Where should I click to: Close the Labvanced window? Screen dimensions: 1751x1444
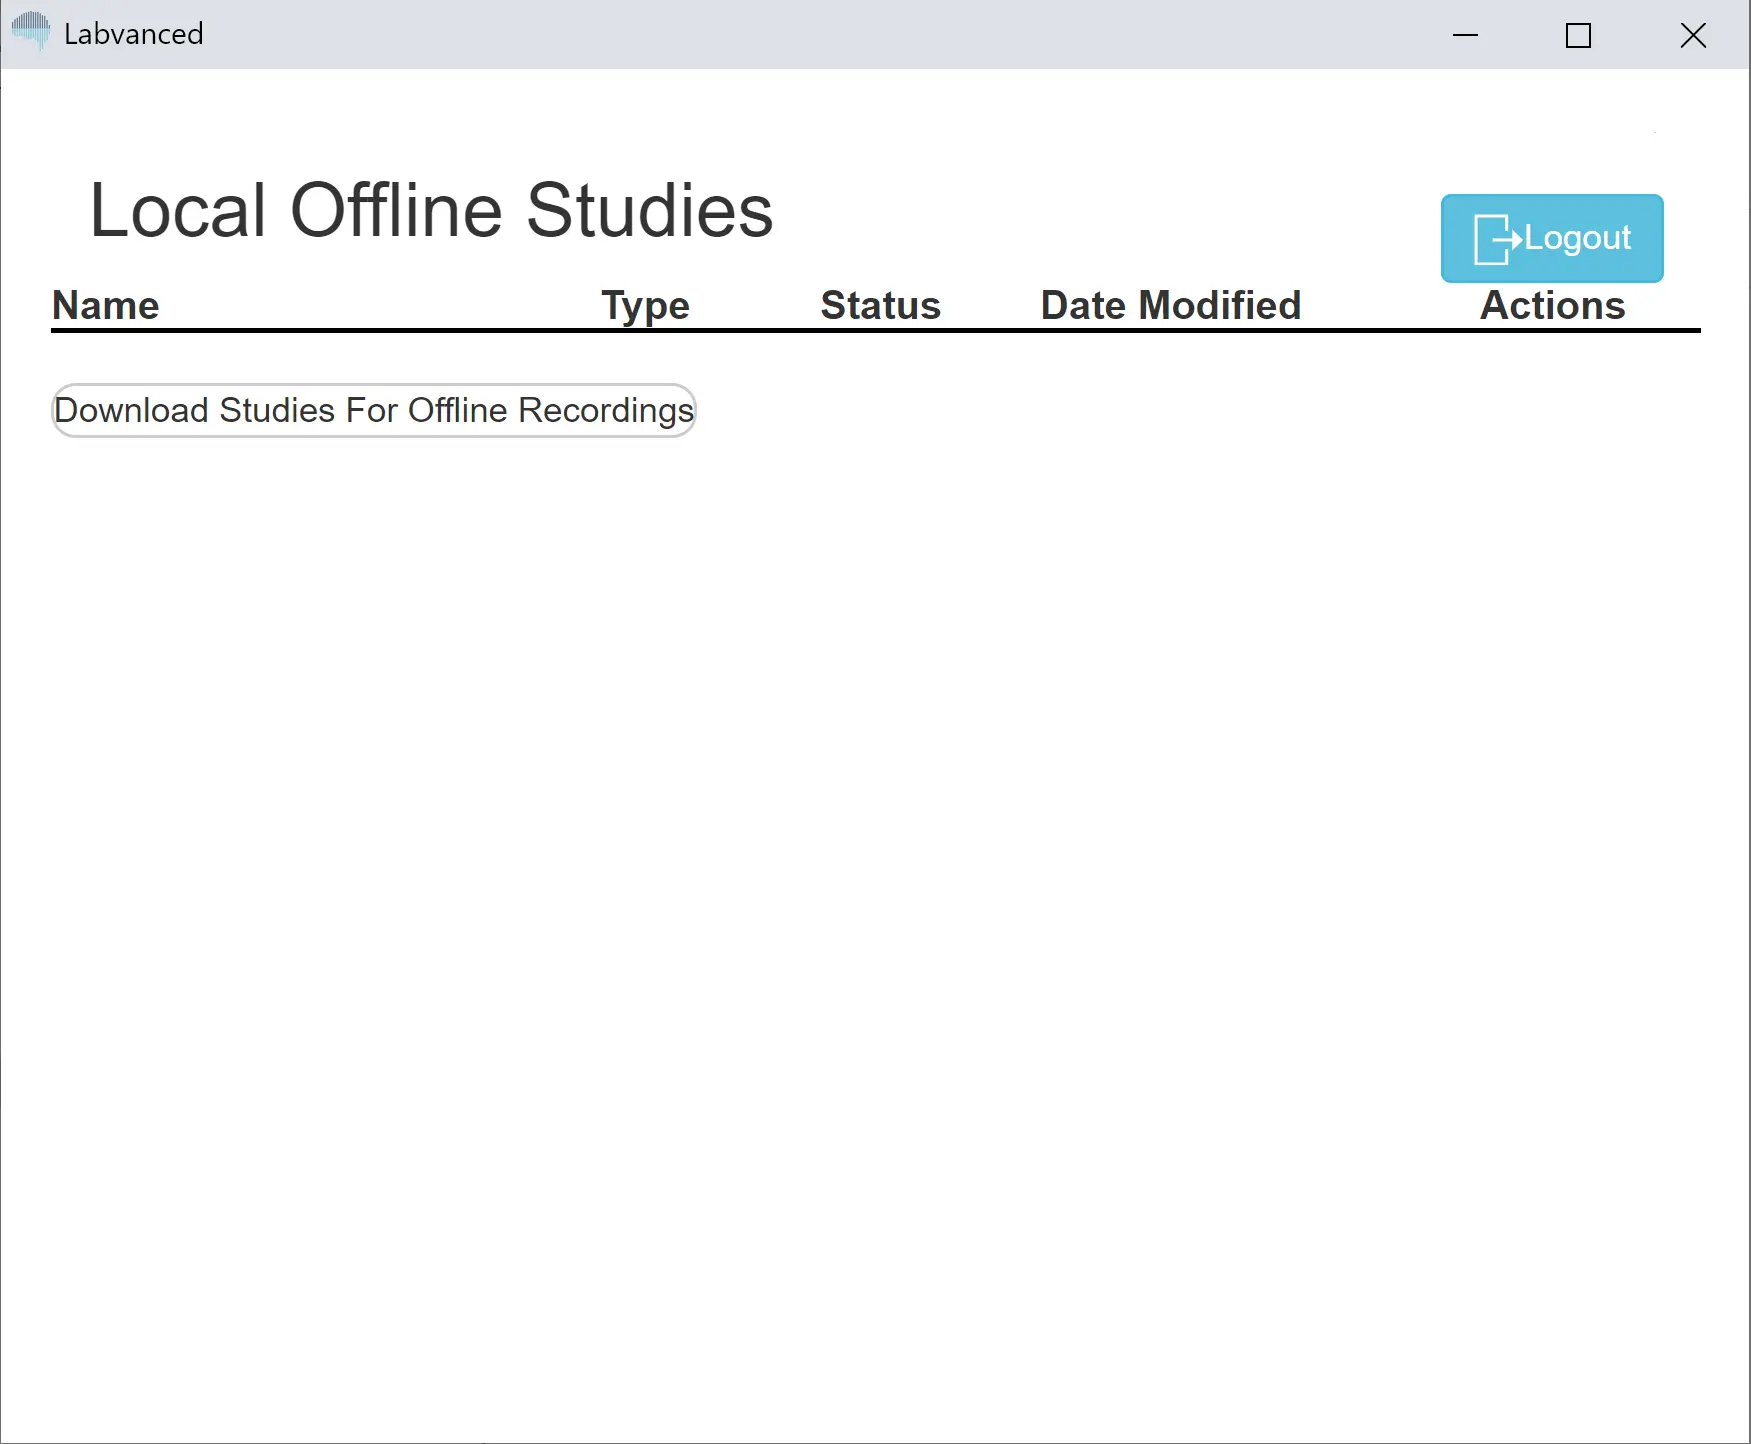pyautogui.click(x=1693, y=35)
